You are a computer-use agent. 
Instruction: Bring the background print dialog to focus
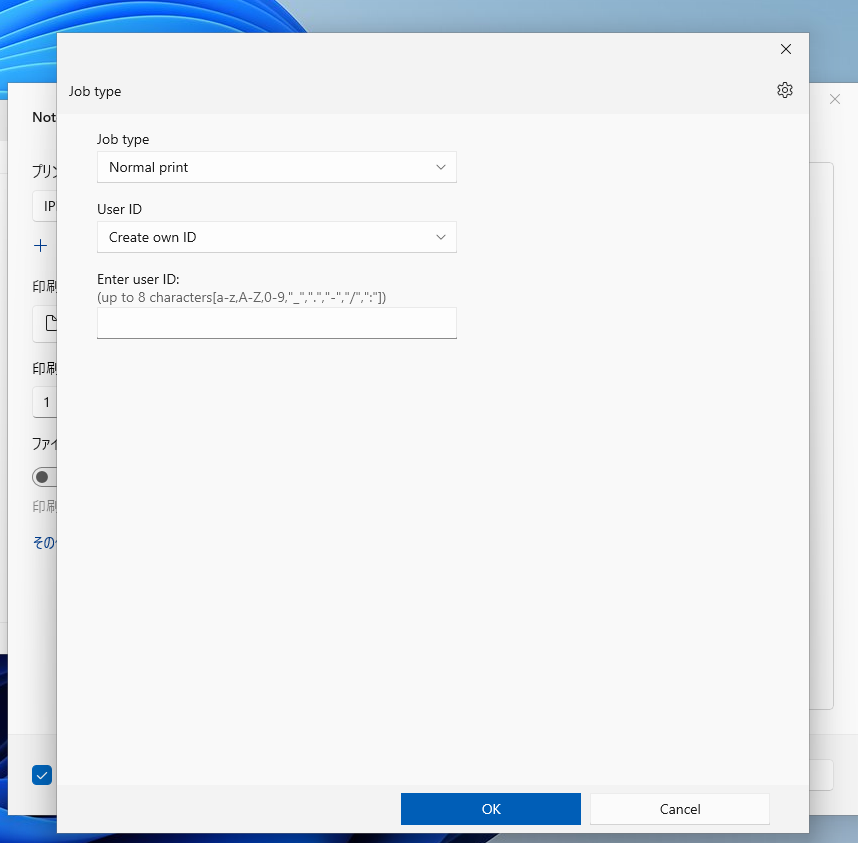pyautogui.click(x=833, y=400)
